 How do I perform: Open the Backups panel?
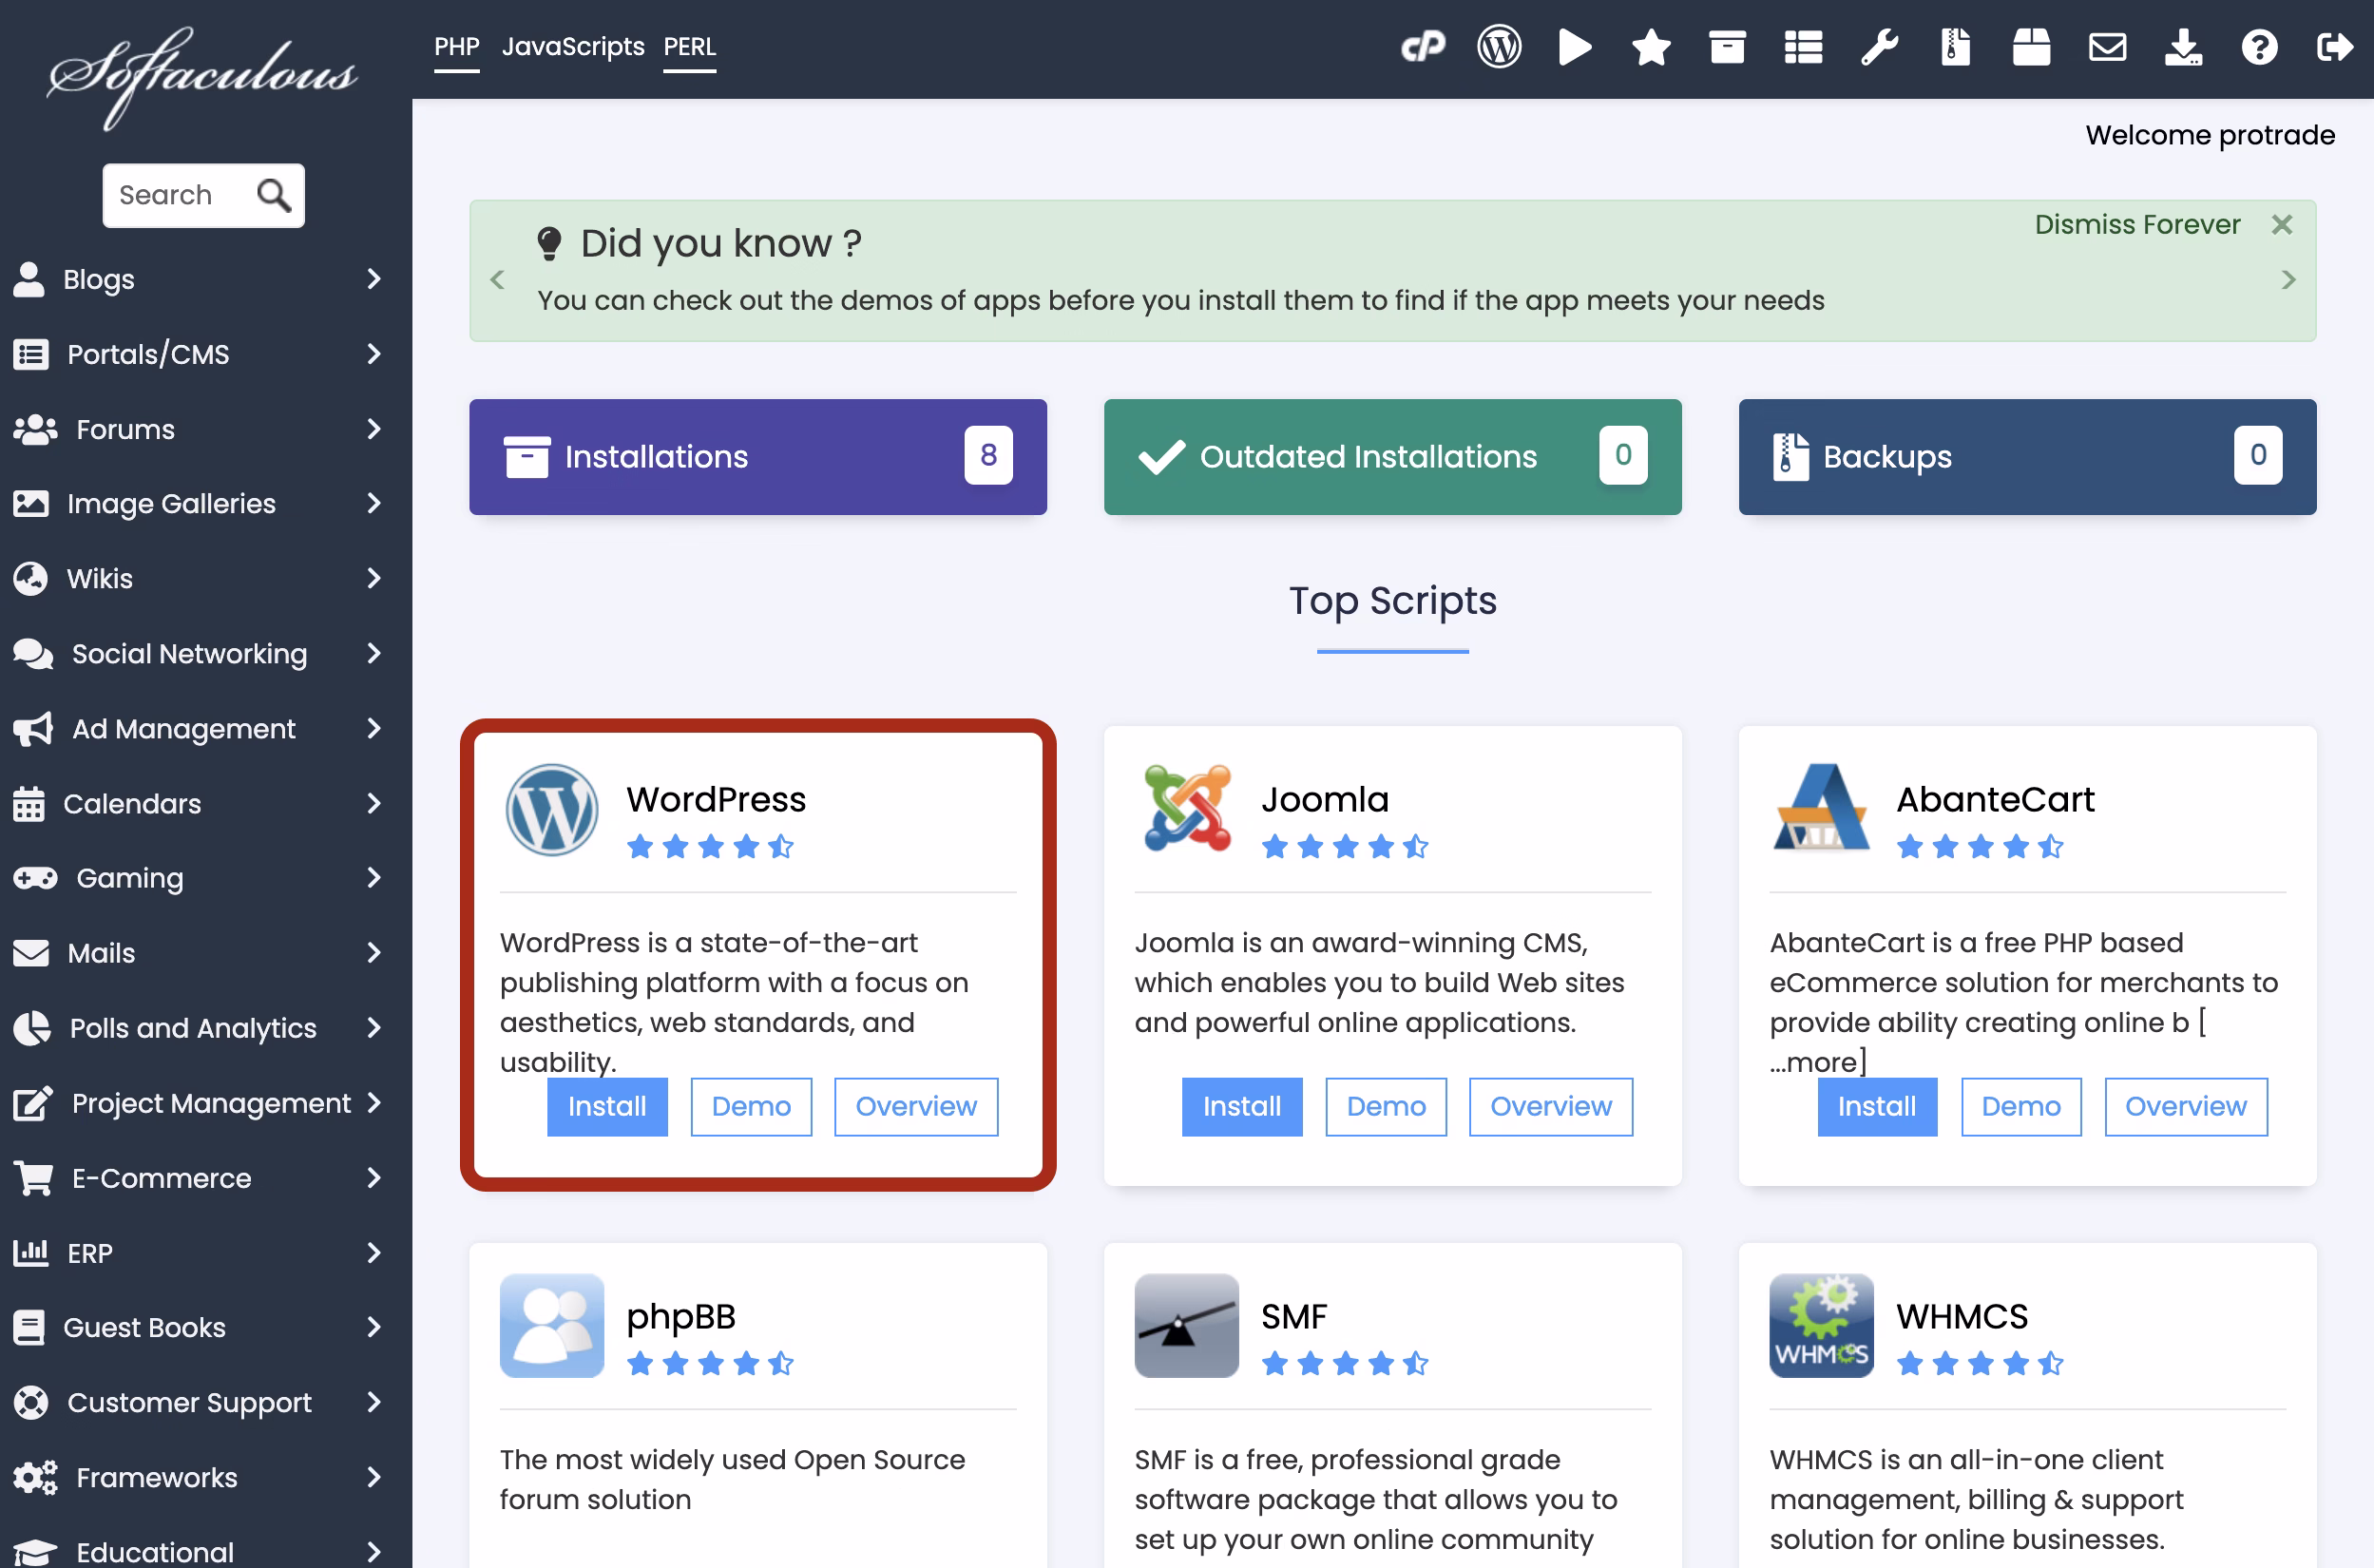click(x=2027, y=457)
